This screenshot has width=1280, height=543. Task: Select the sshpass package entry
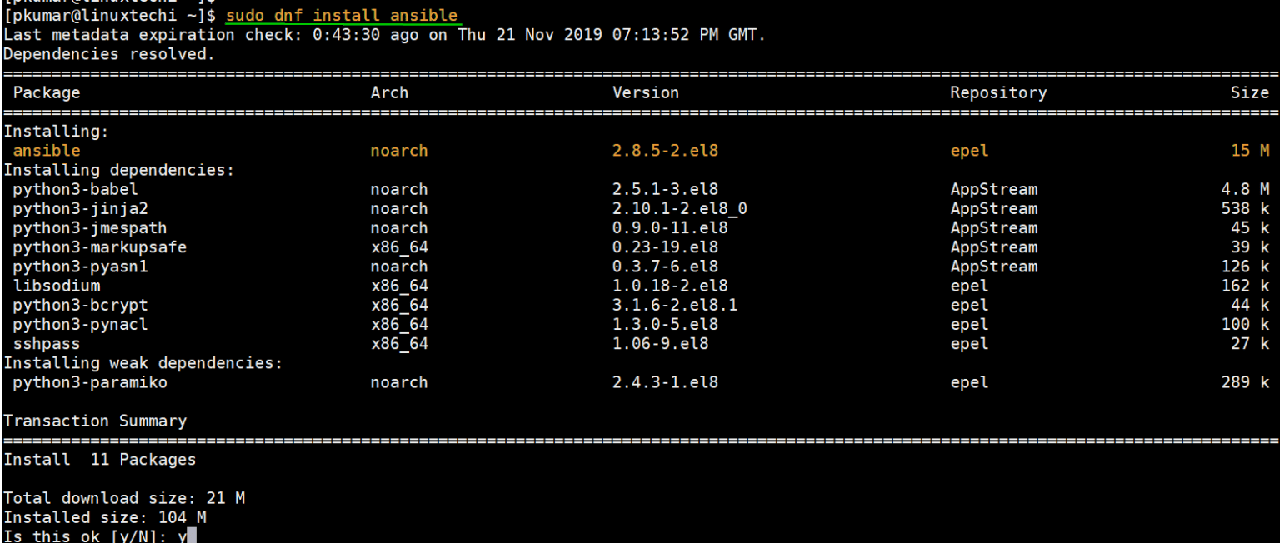(x=46, y=344)
